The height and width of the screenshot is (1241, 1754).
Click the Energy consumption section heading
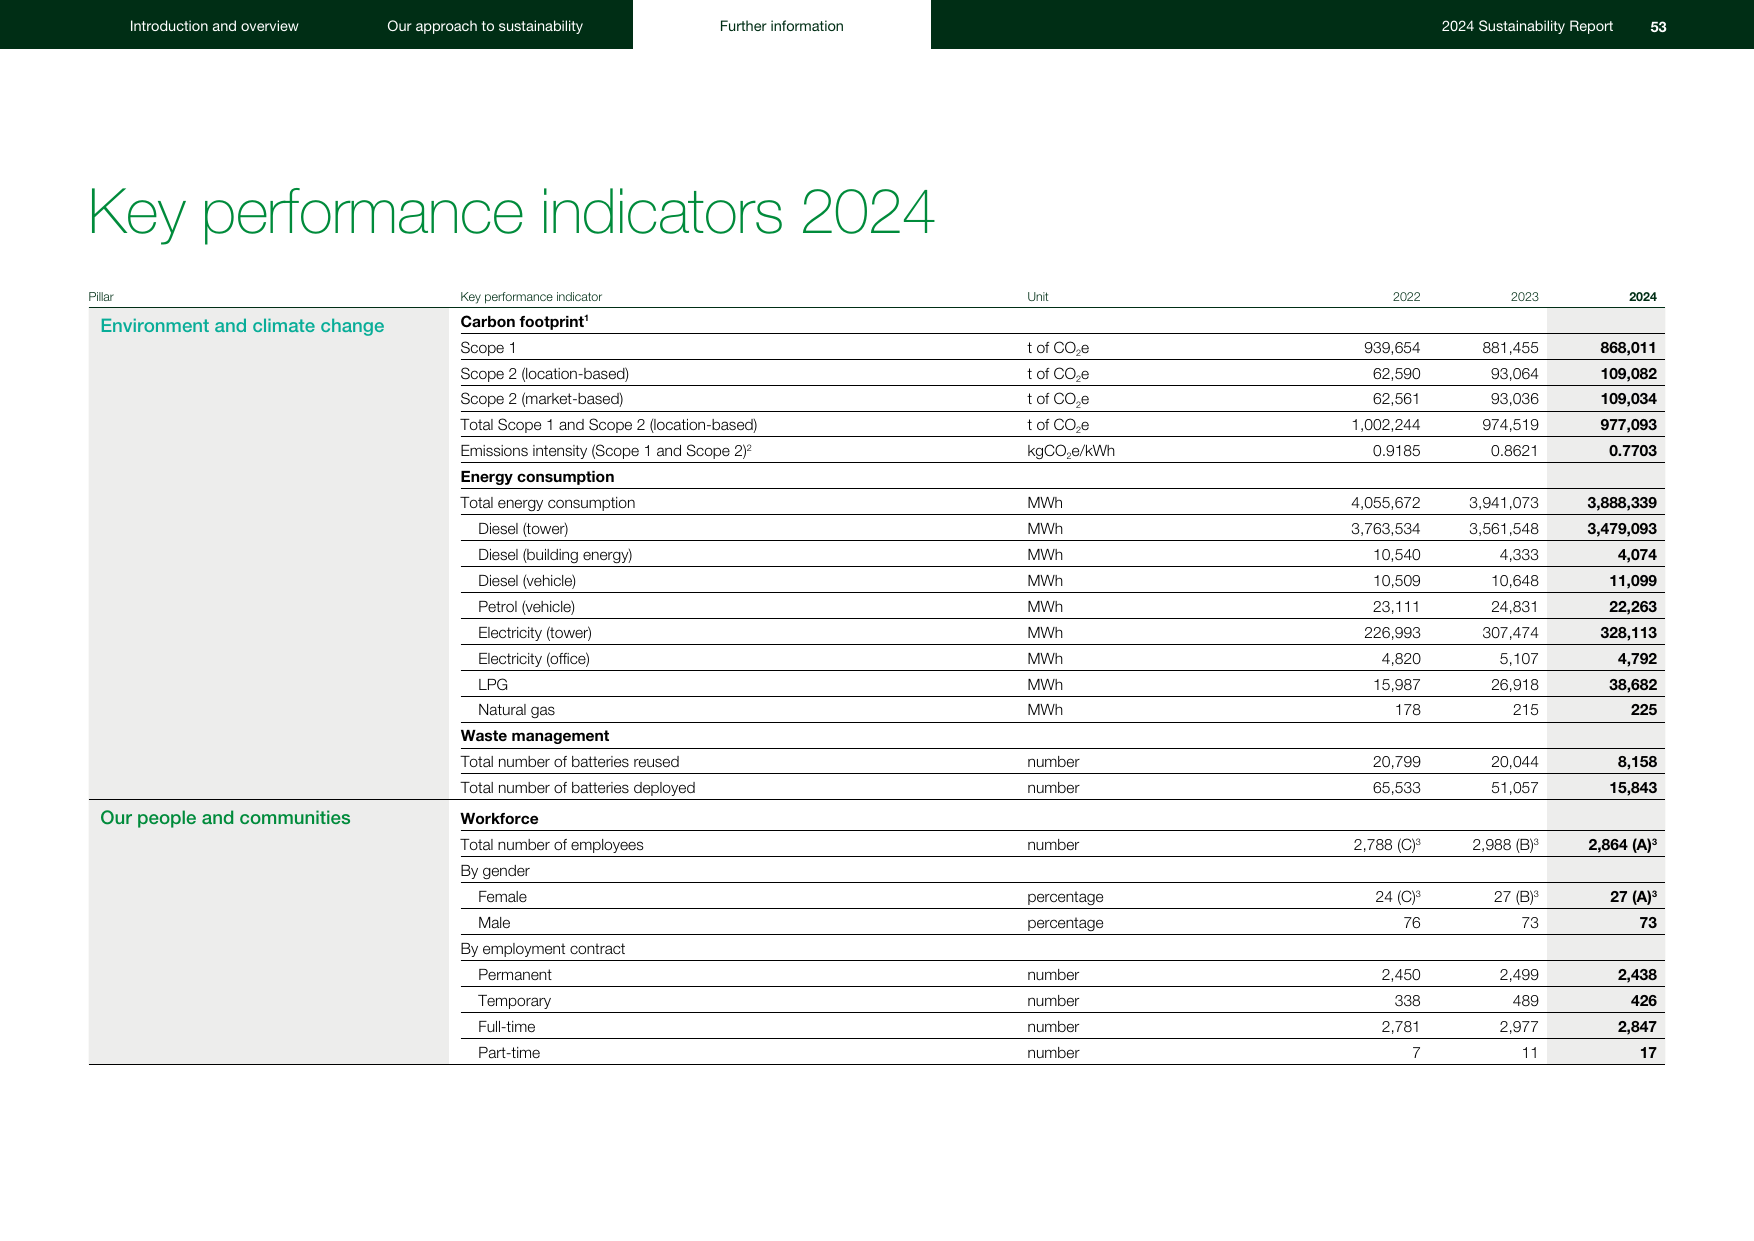click(537, 477)
